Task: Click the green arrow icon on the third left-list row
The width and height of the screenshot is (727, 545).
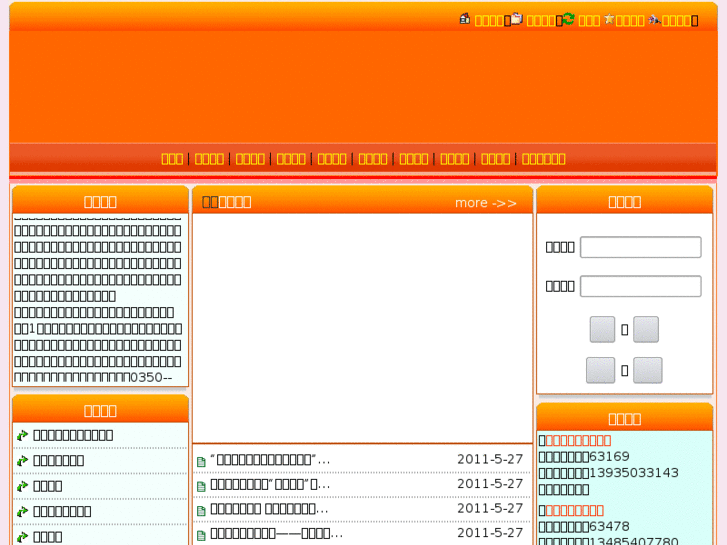Action: (x=22, y=486)
